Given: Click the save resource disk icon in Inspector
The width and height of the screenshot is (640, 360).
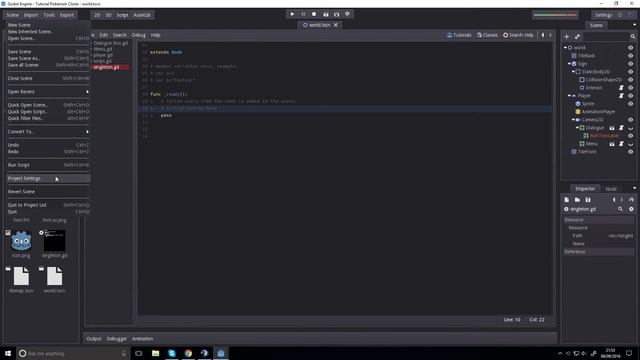Looking at the screenshot, I should [x=588, y=200].
